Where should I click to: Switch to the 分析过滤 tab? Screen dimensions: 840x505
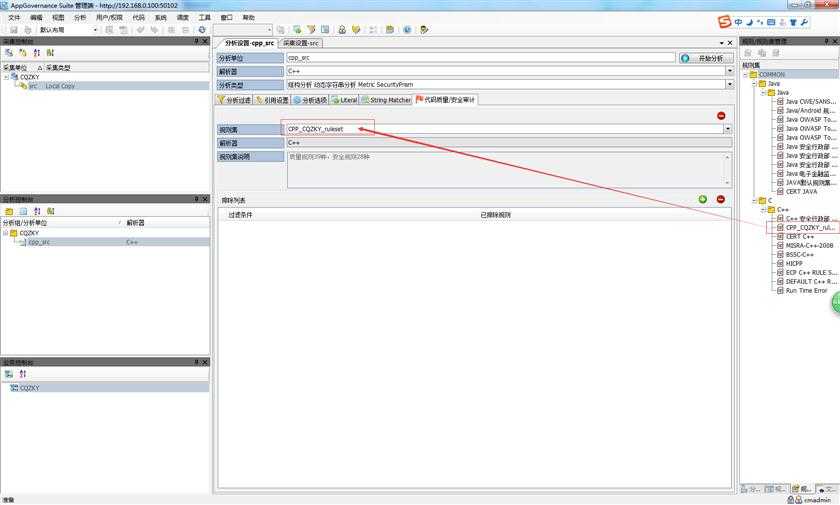(234, 100)
